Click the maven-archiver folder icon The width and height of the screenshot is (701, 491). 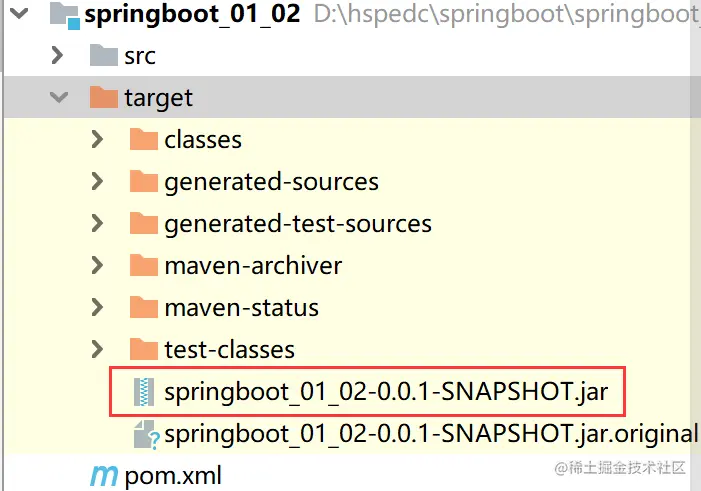coord(144,265)
